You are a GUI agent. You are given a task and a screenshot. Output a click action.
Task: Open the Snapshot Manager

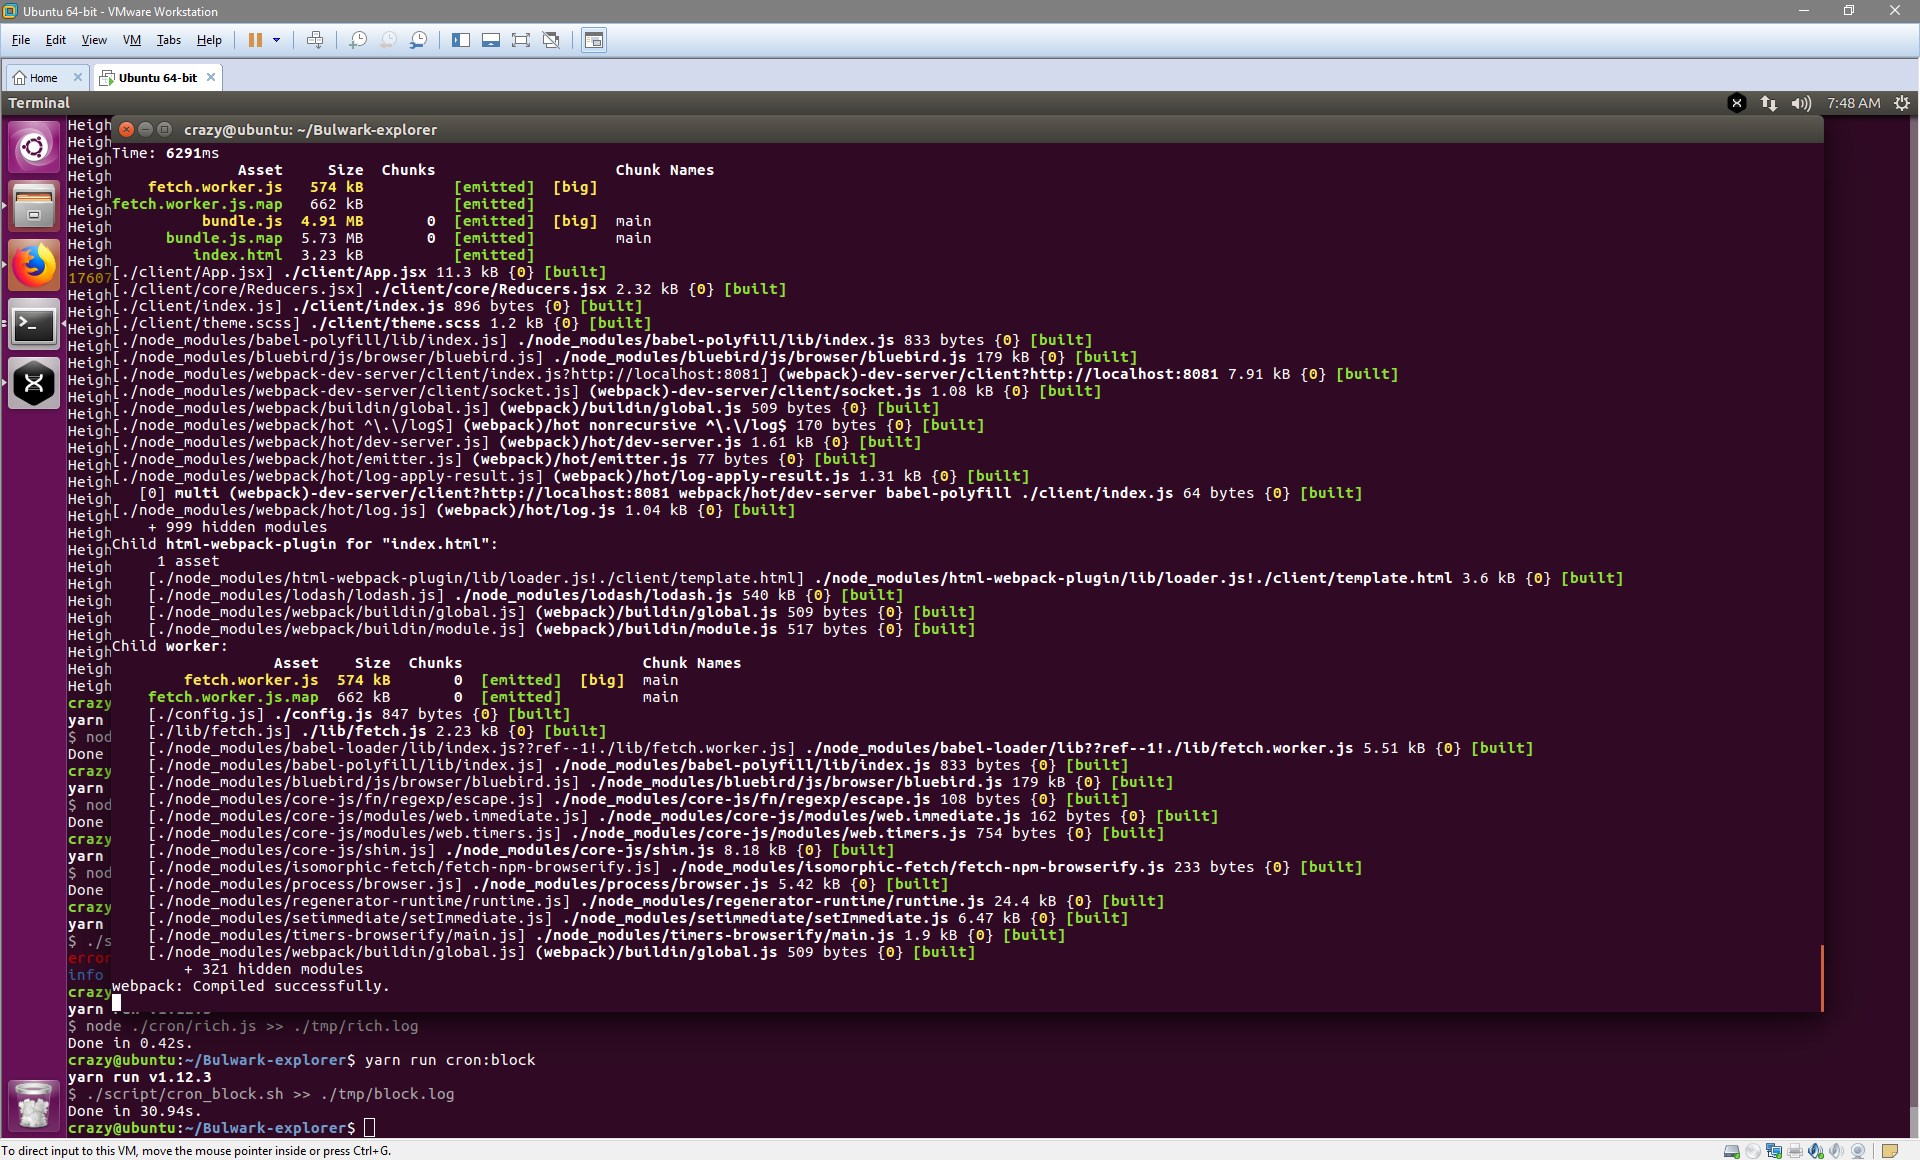pos(418,40)
